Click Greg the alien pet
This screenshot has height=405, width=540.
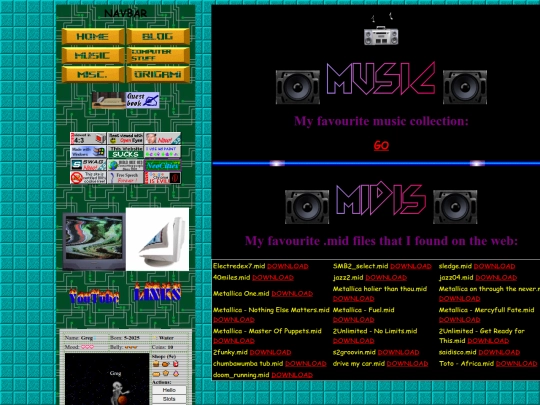pos(119,393)
